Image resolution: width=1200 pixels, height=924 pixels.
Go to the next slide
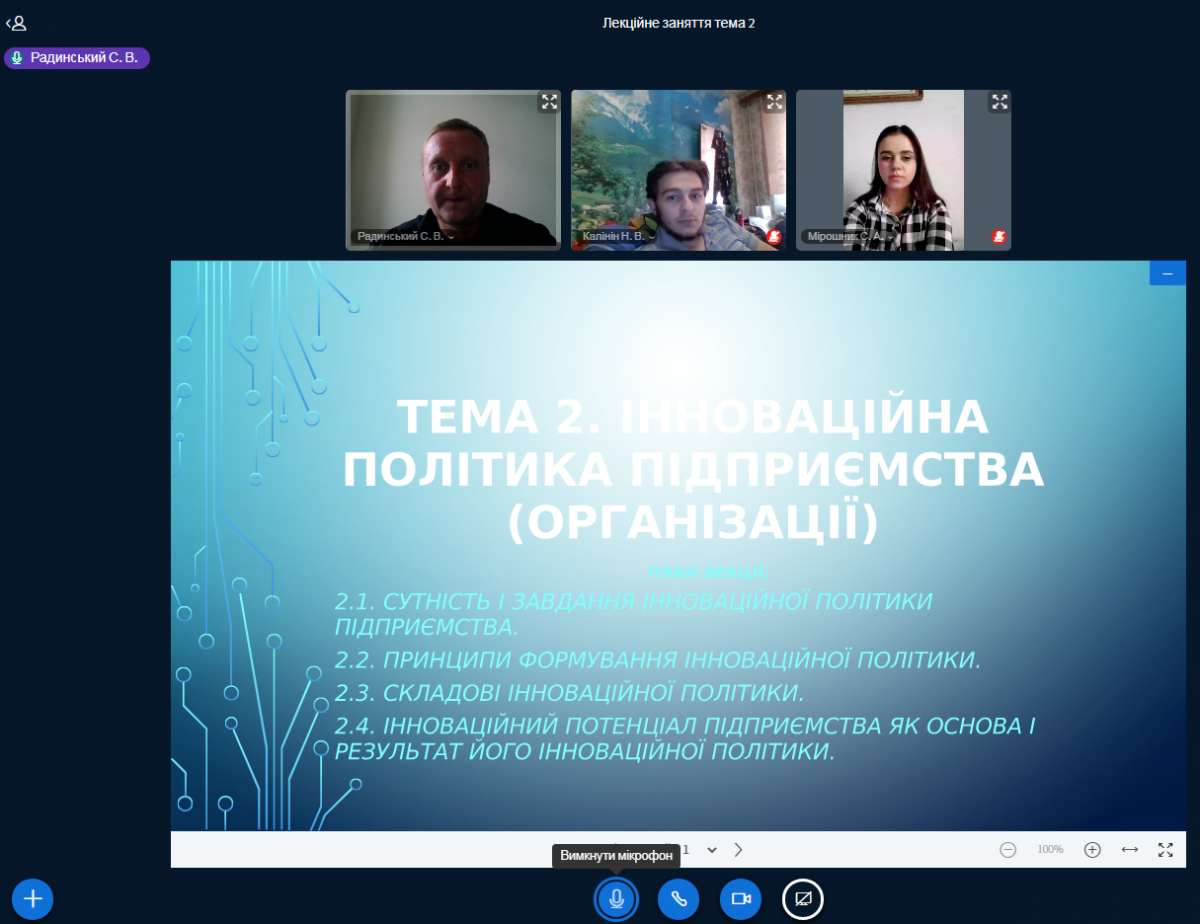[739, 850]
